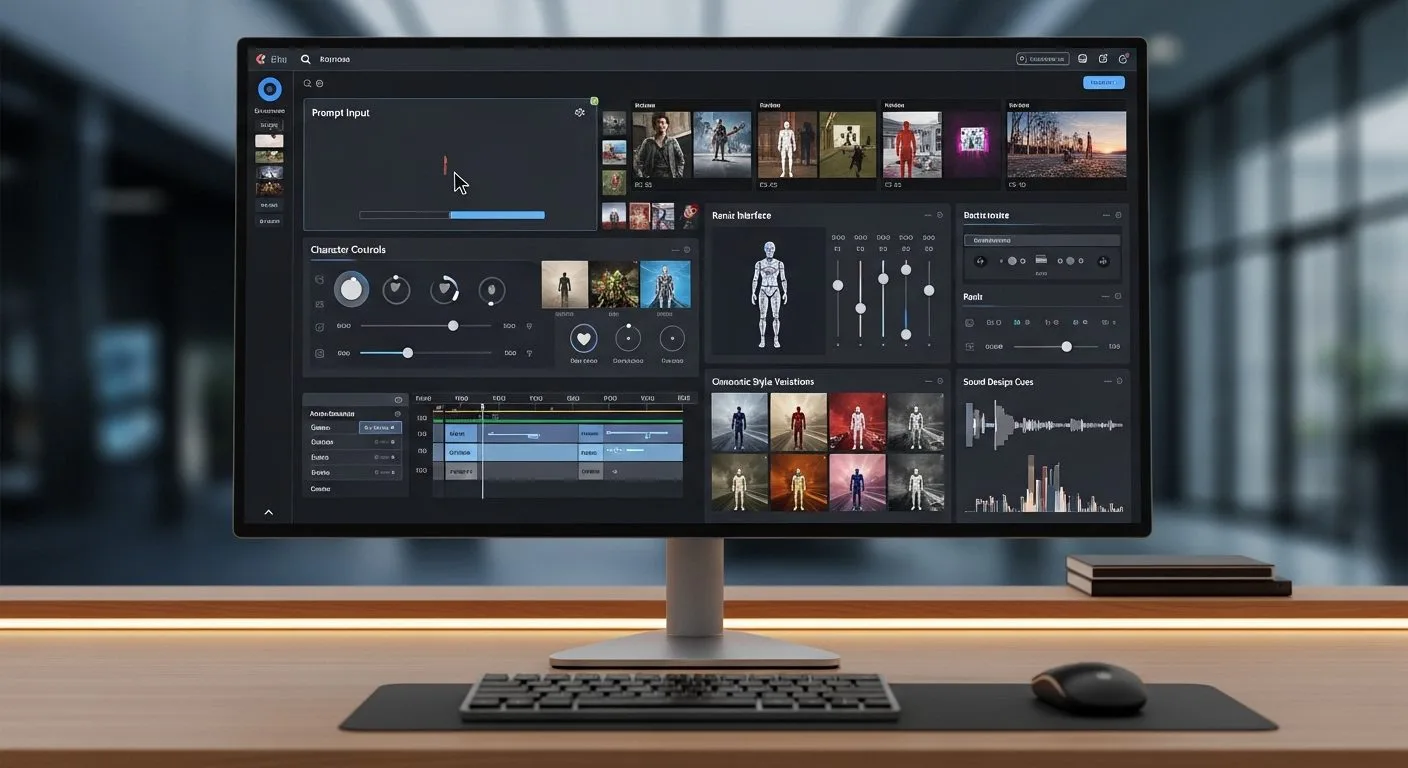Open the blue circle icon in left sidebar
This screenshot has height=768, width=1408.
coord(269,89)
